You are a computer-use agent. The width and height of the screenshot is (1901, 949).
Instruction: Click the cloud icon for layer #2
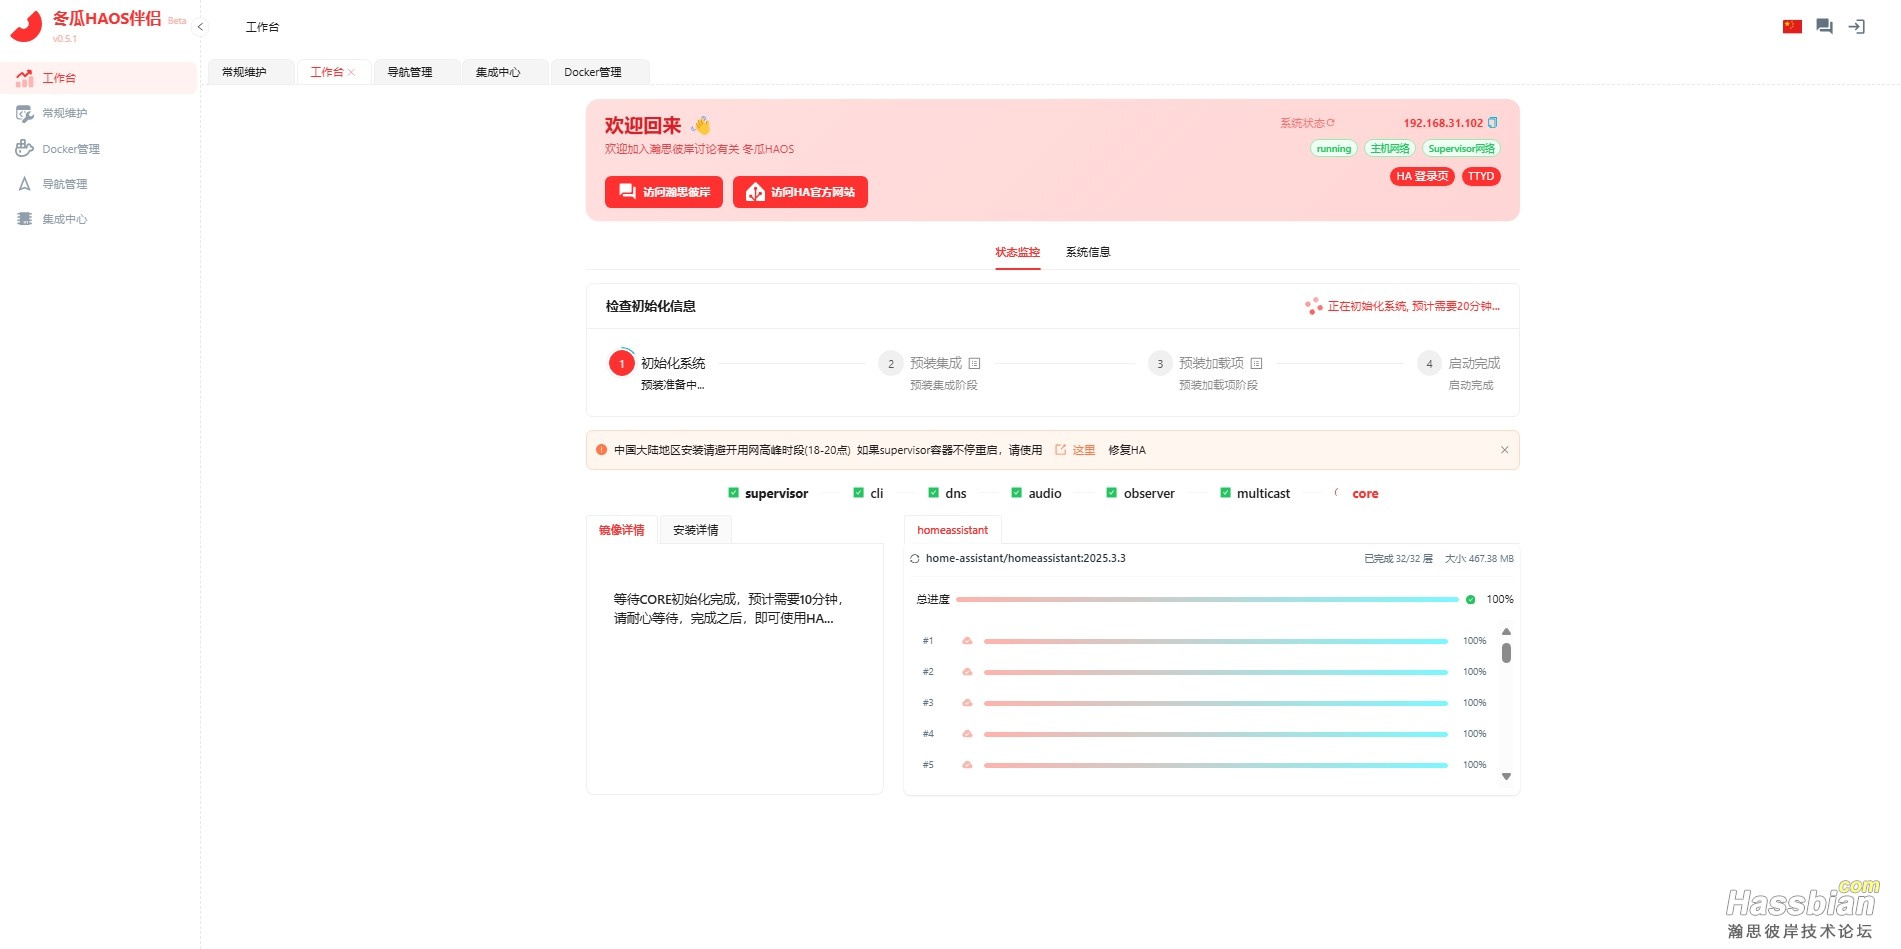[967, 672]
